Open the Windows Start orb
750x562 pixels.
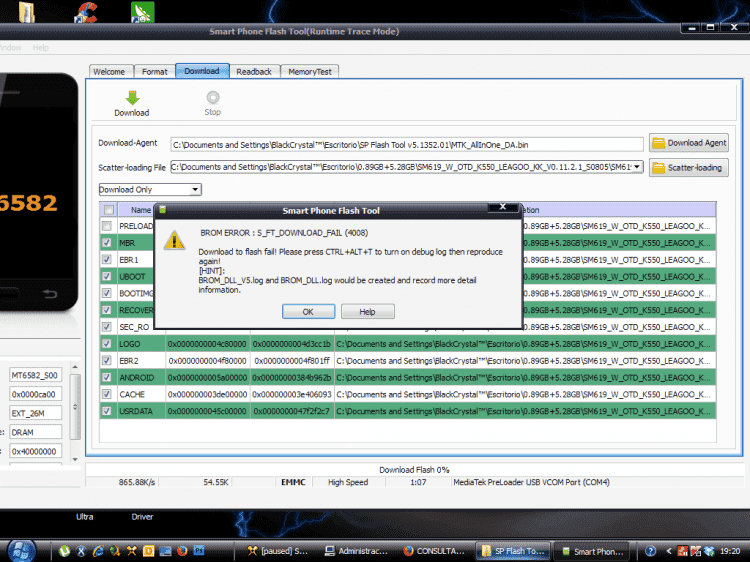pyautogui.click(x=22, y=551)
